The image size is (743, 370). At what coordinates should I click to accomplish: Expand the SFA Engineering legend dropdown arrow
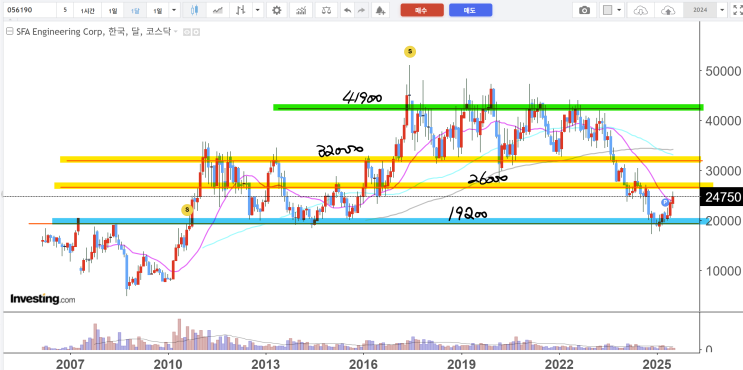click(x=176, y=32)
